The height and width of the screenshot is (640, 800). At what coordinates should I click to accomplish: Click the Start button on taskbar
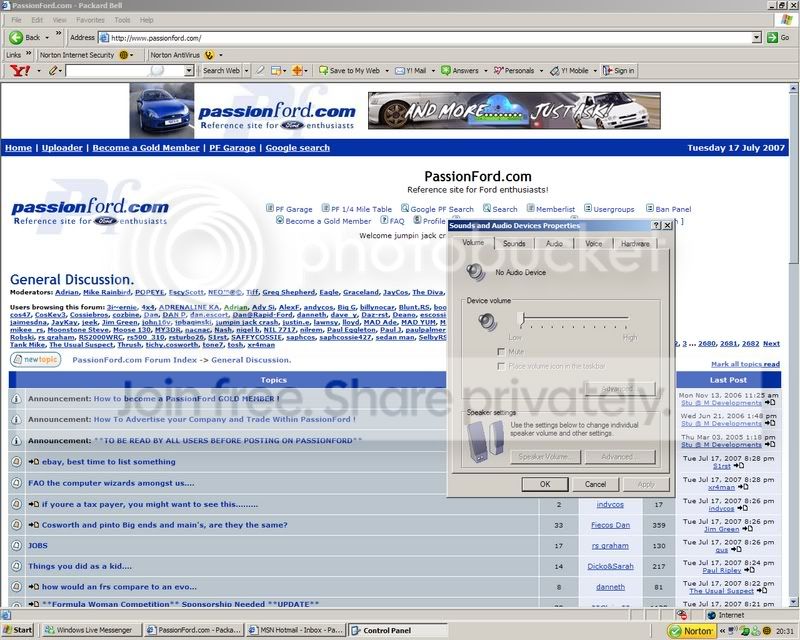coord(17,630)
